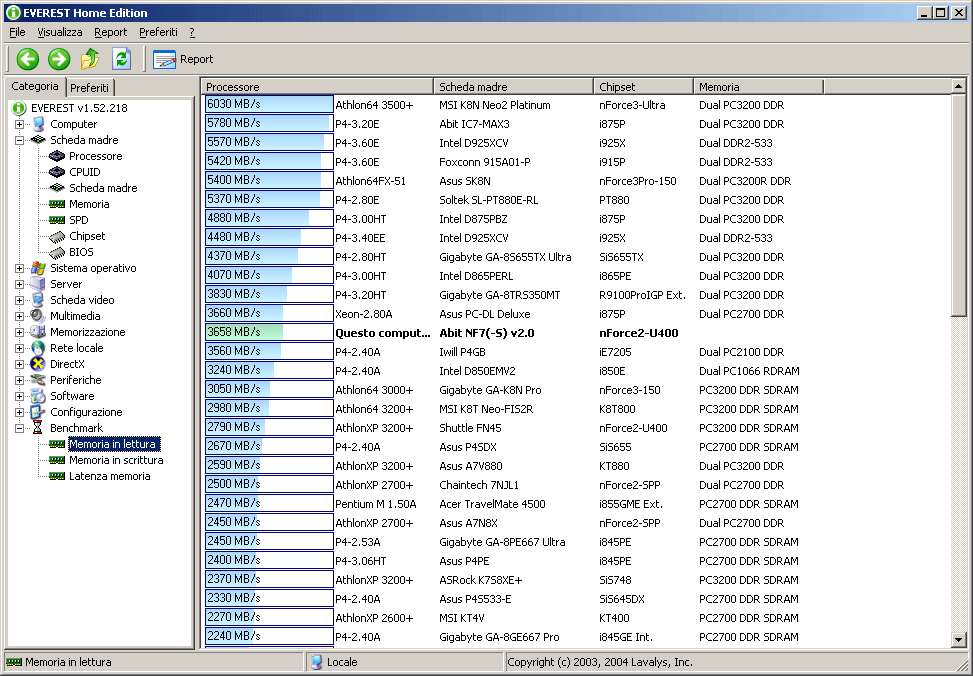Image resolution: width=973 pixels, height=676 pixels.
Task: Sort by Chipset column header
Action: point(643,87)
